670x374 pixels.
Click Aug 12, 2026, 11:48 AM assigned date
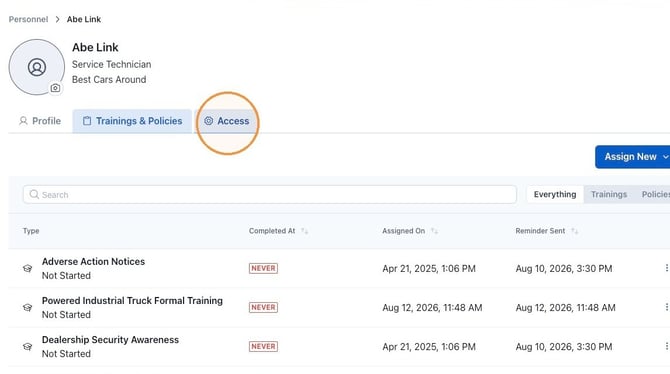pos(432,308)
